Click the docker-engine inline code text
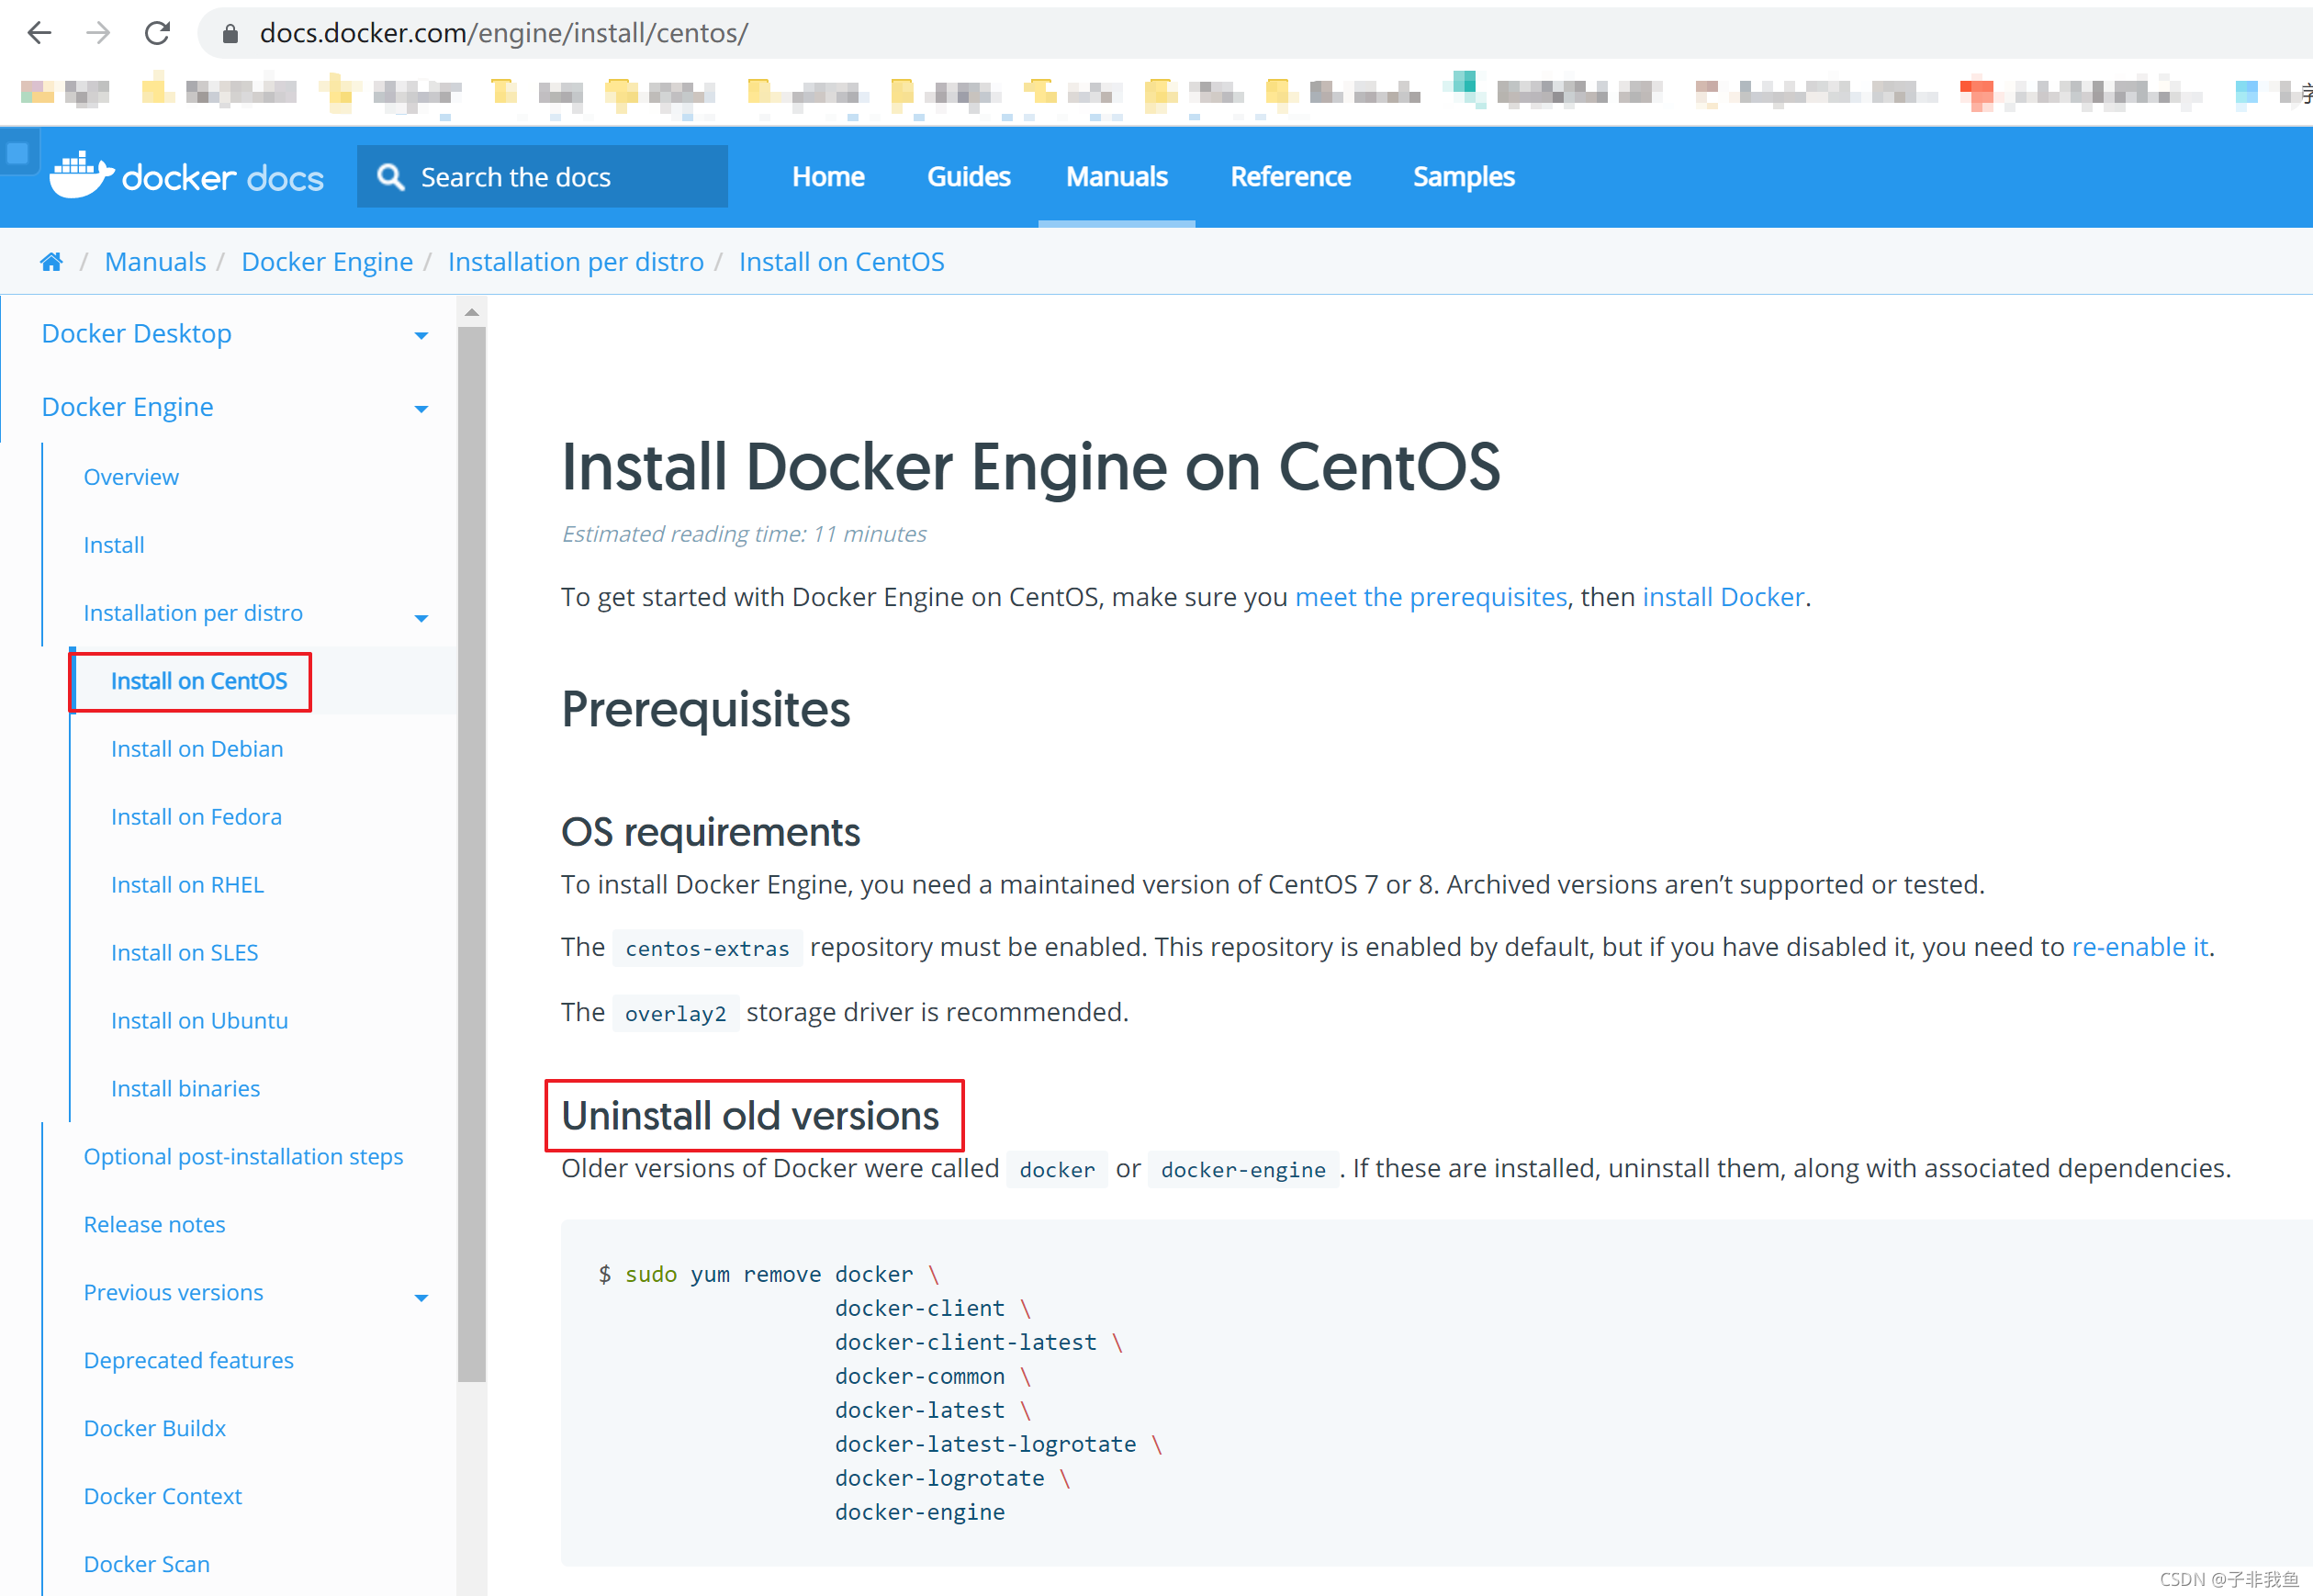 pos(1243,1170)
